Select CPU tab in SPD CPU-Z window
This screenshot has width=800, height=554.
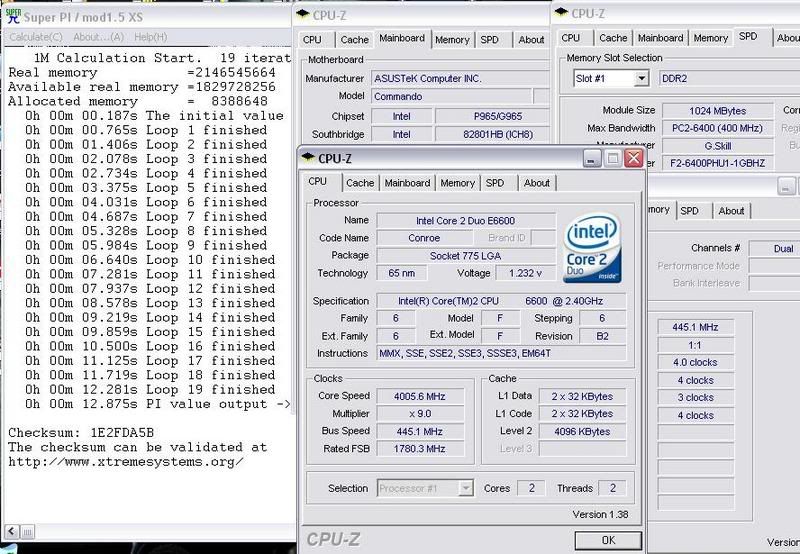point(570,38)
